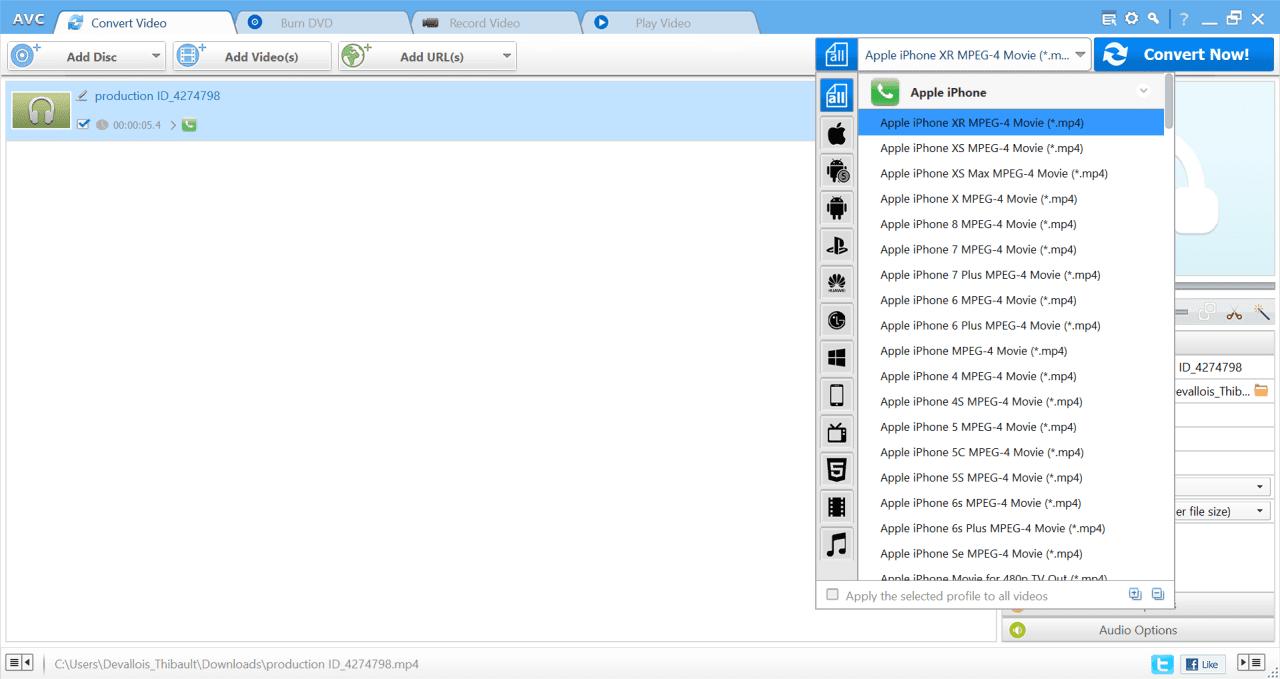Open the generic mobile phone category
Image resolution: width=1280 pixels, height=679 pixels.
pos(837,395)
